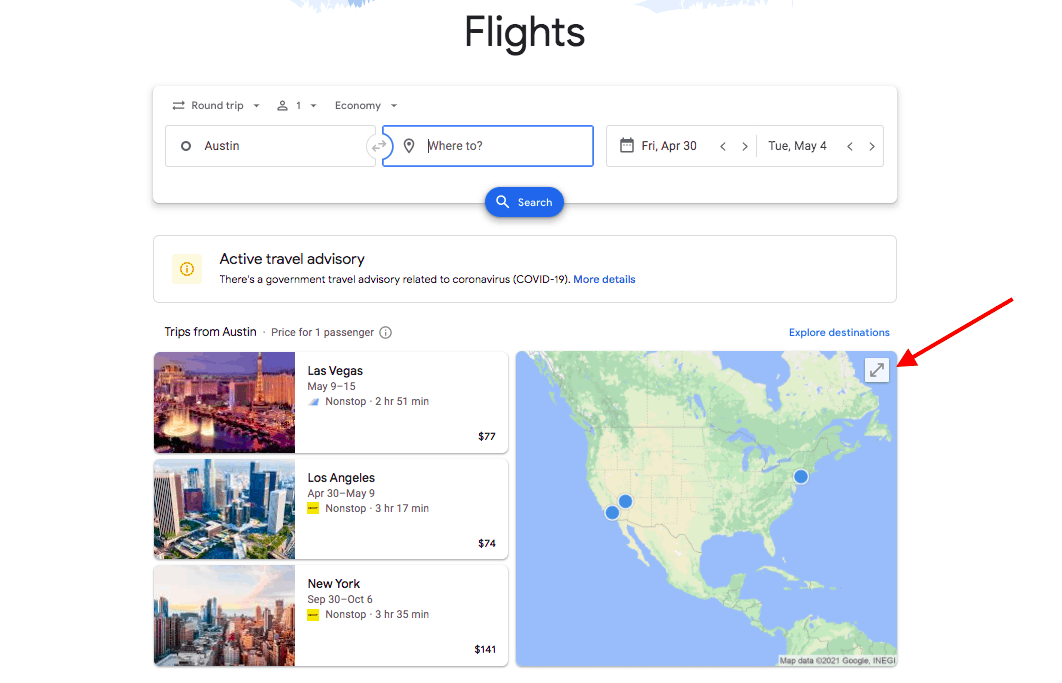Click the nonstop flight airline icon for Las Vegas
This screenshot has width=1062, height=683.
315,401
